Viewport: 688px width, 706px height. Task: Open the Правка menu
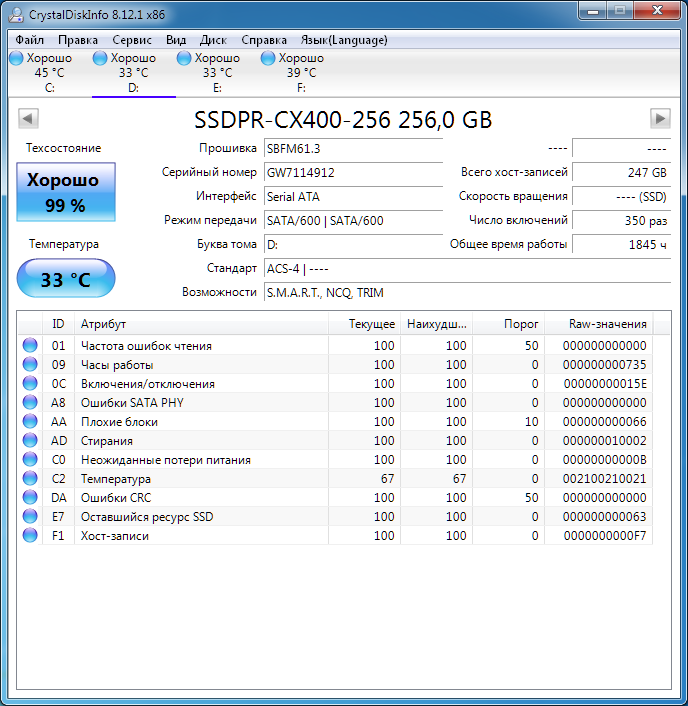[x=78, y=40]
